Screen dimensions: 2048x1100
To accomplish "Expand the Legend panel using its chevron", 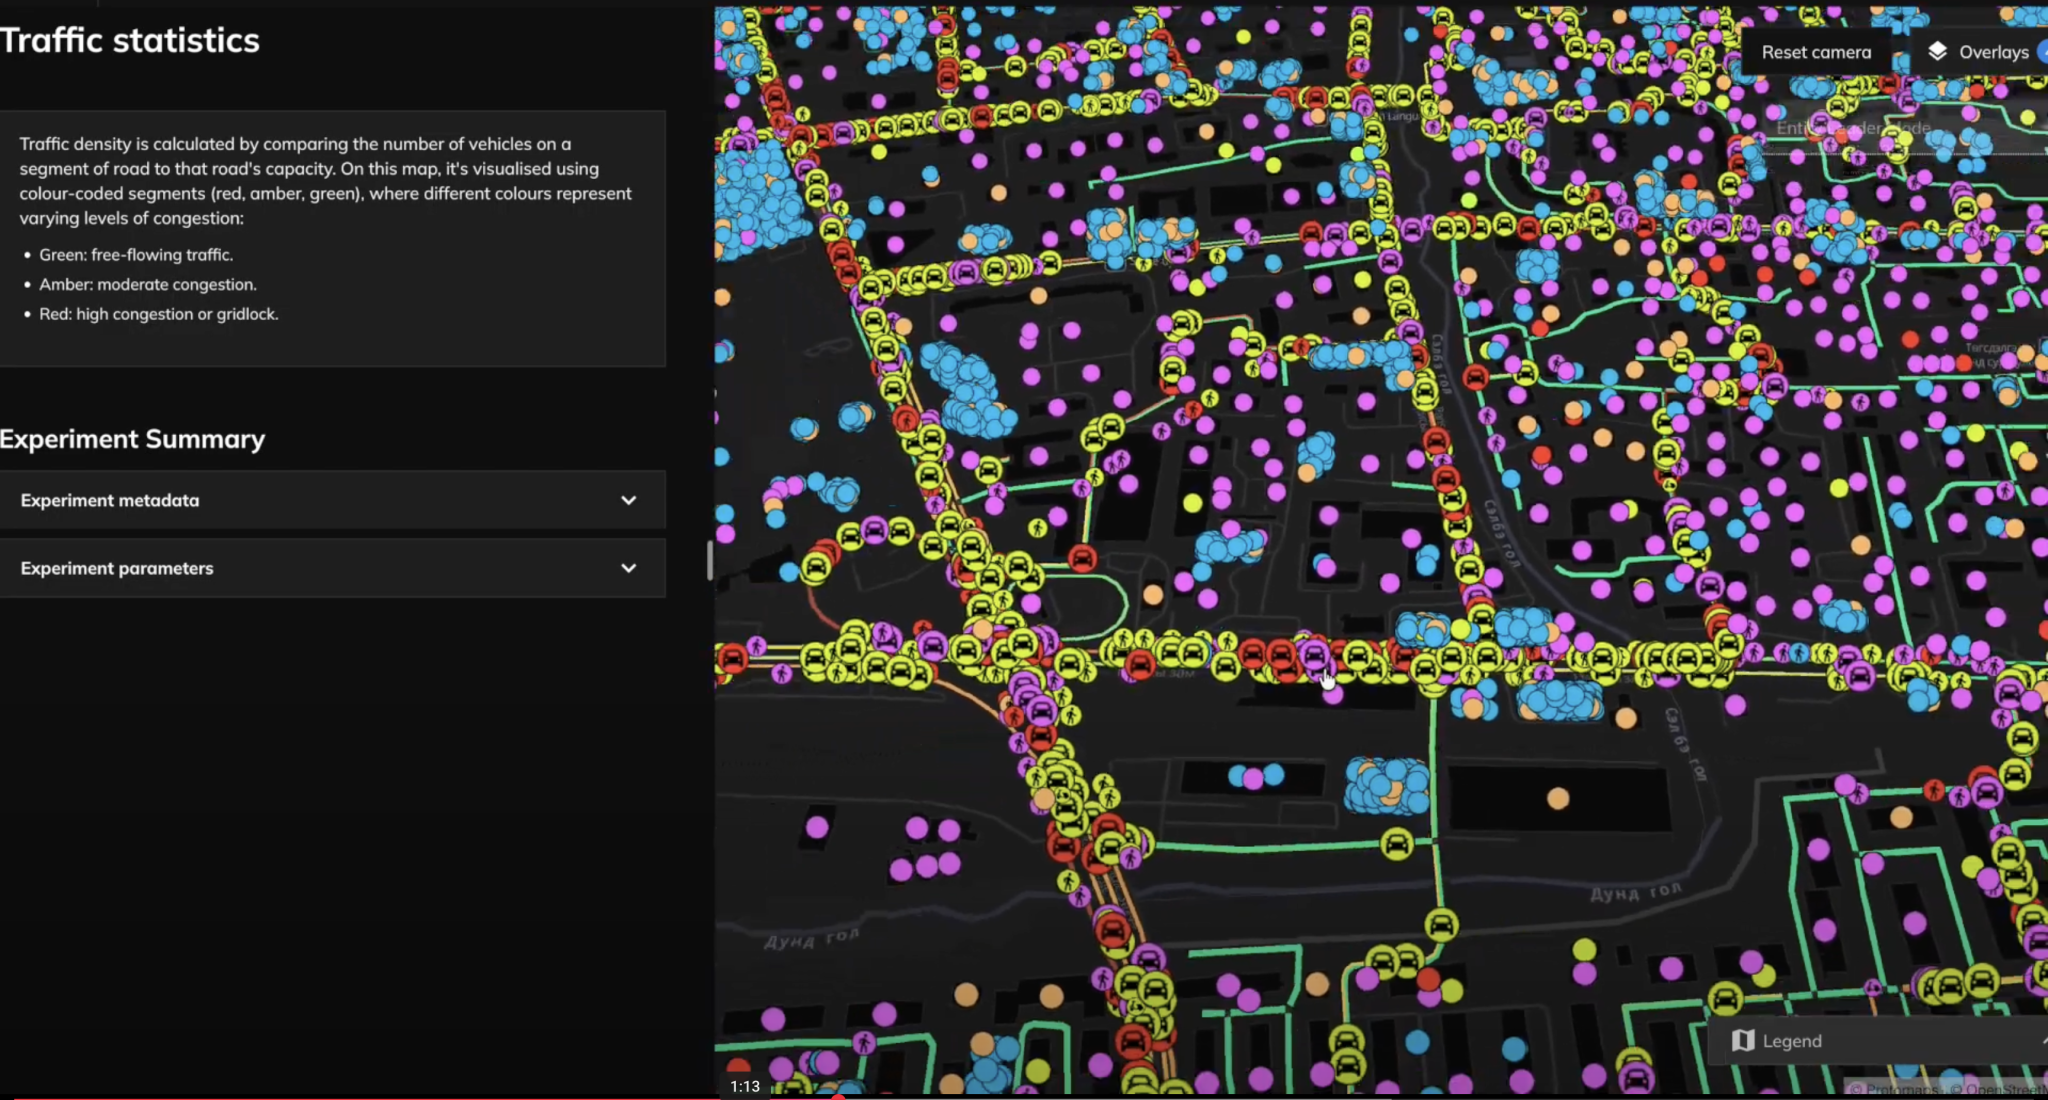I will coord(2042,1041).
